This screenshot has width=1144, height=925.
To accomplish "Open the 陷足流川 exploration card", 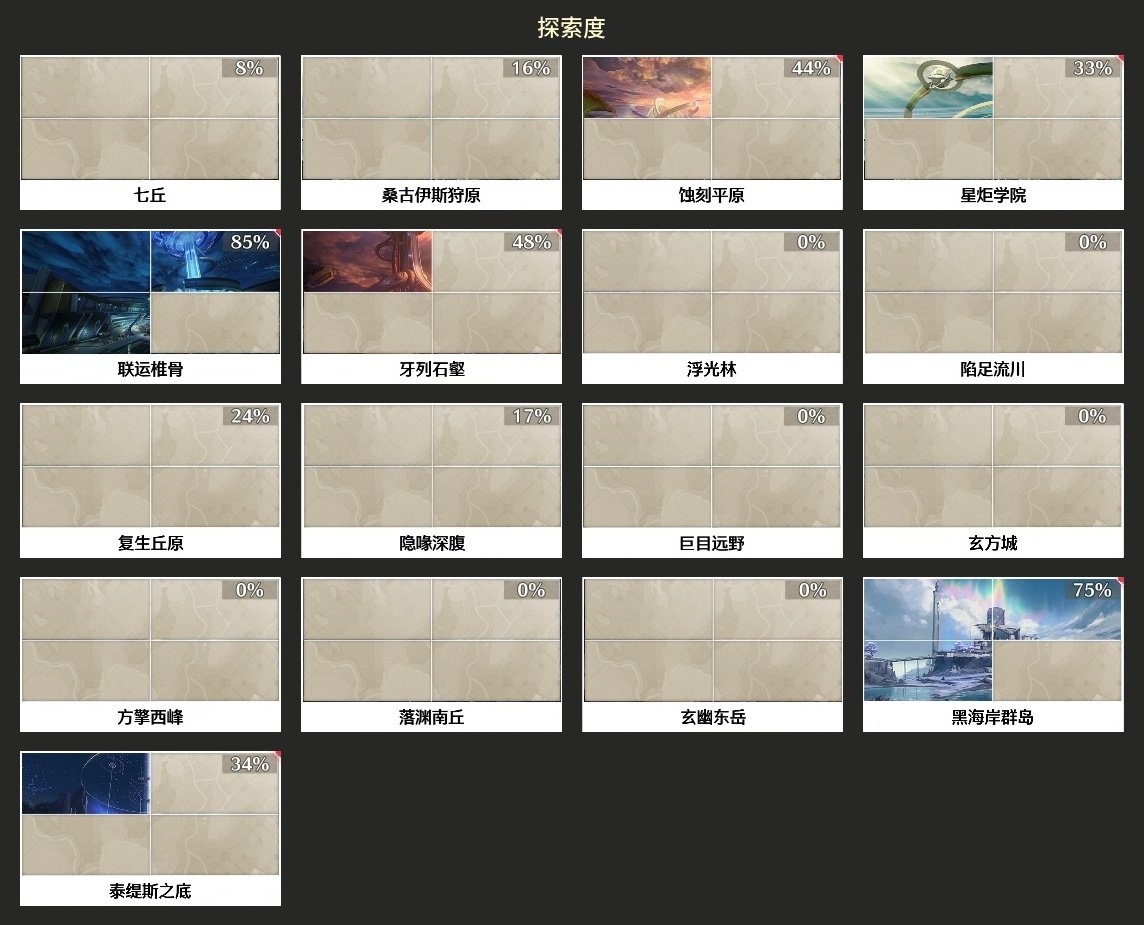I will click(x=993, y=306).
